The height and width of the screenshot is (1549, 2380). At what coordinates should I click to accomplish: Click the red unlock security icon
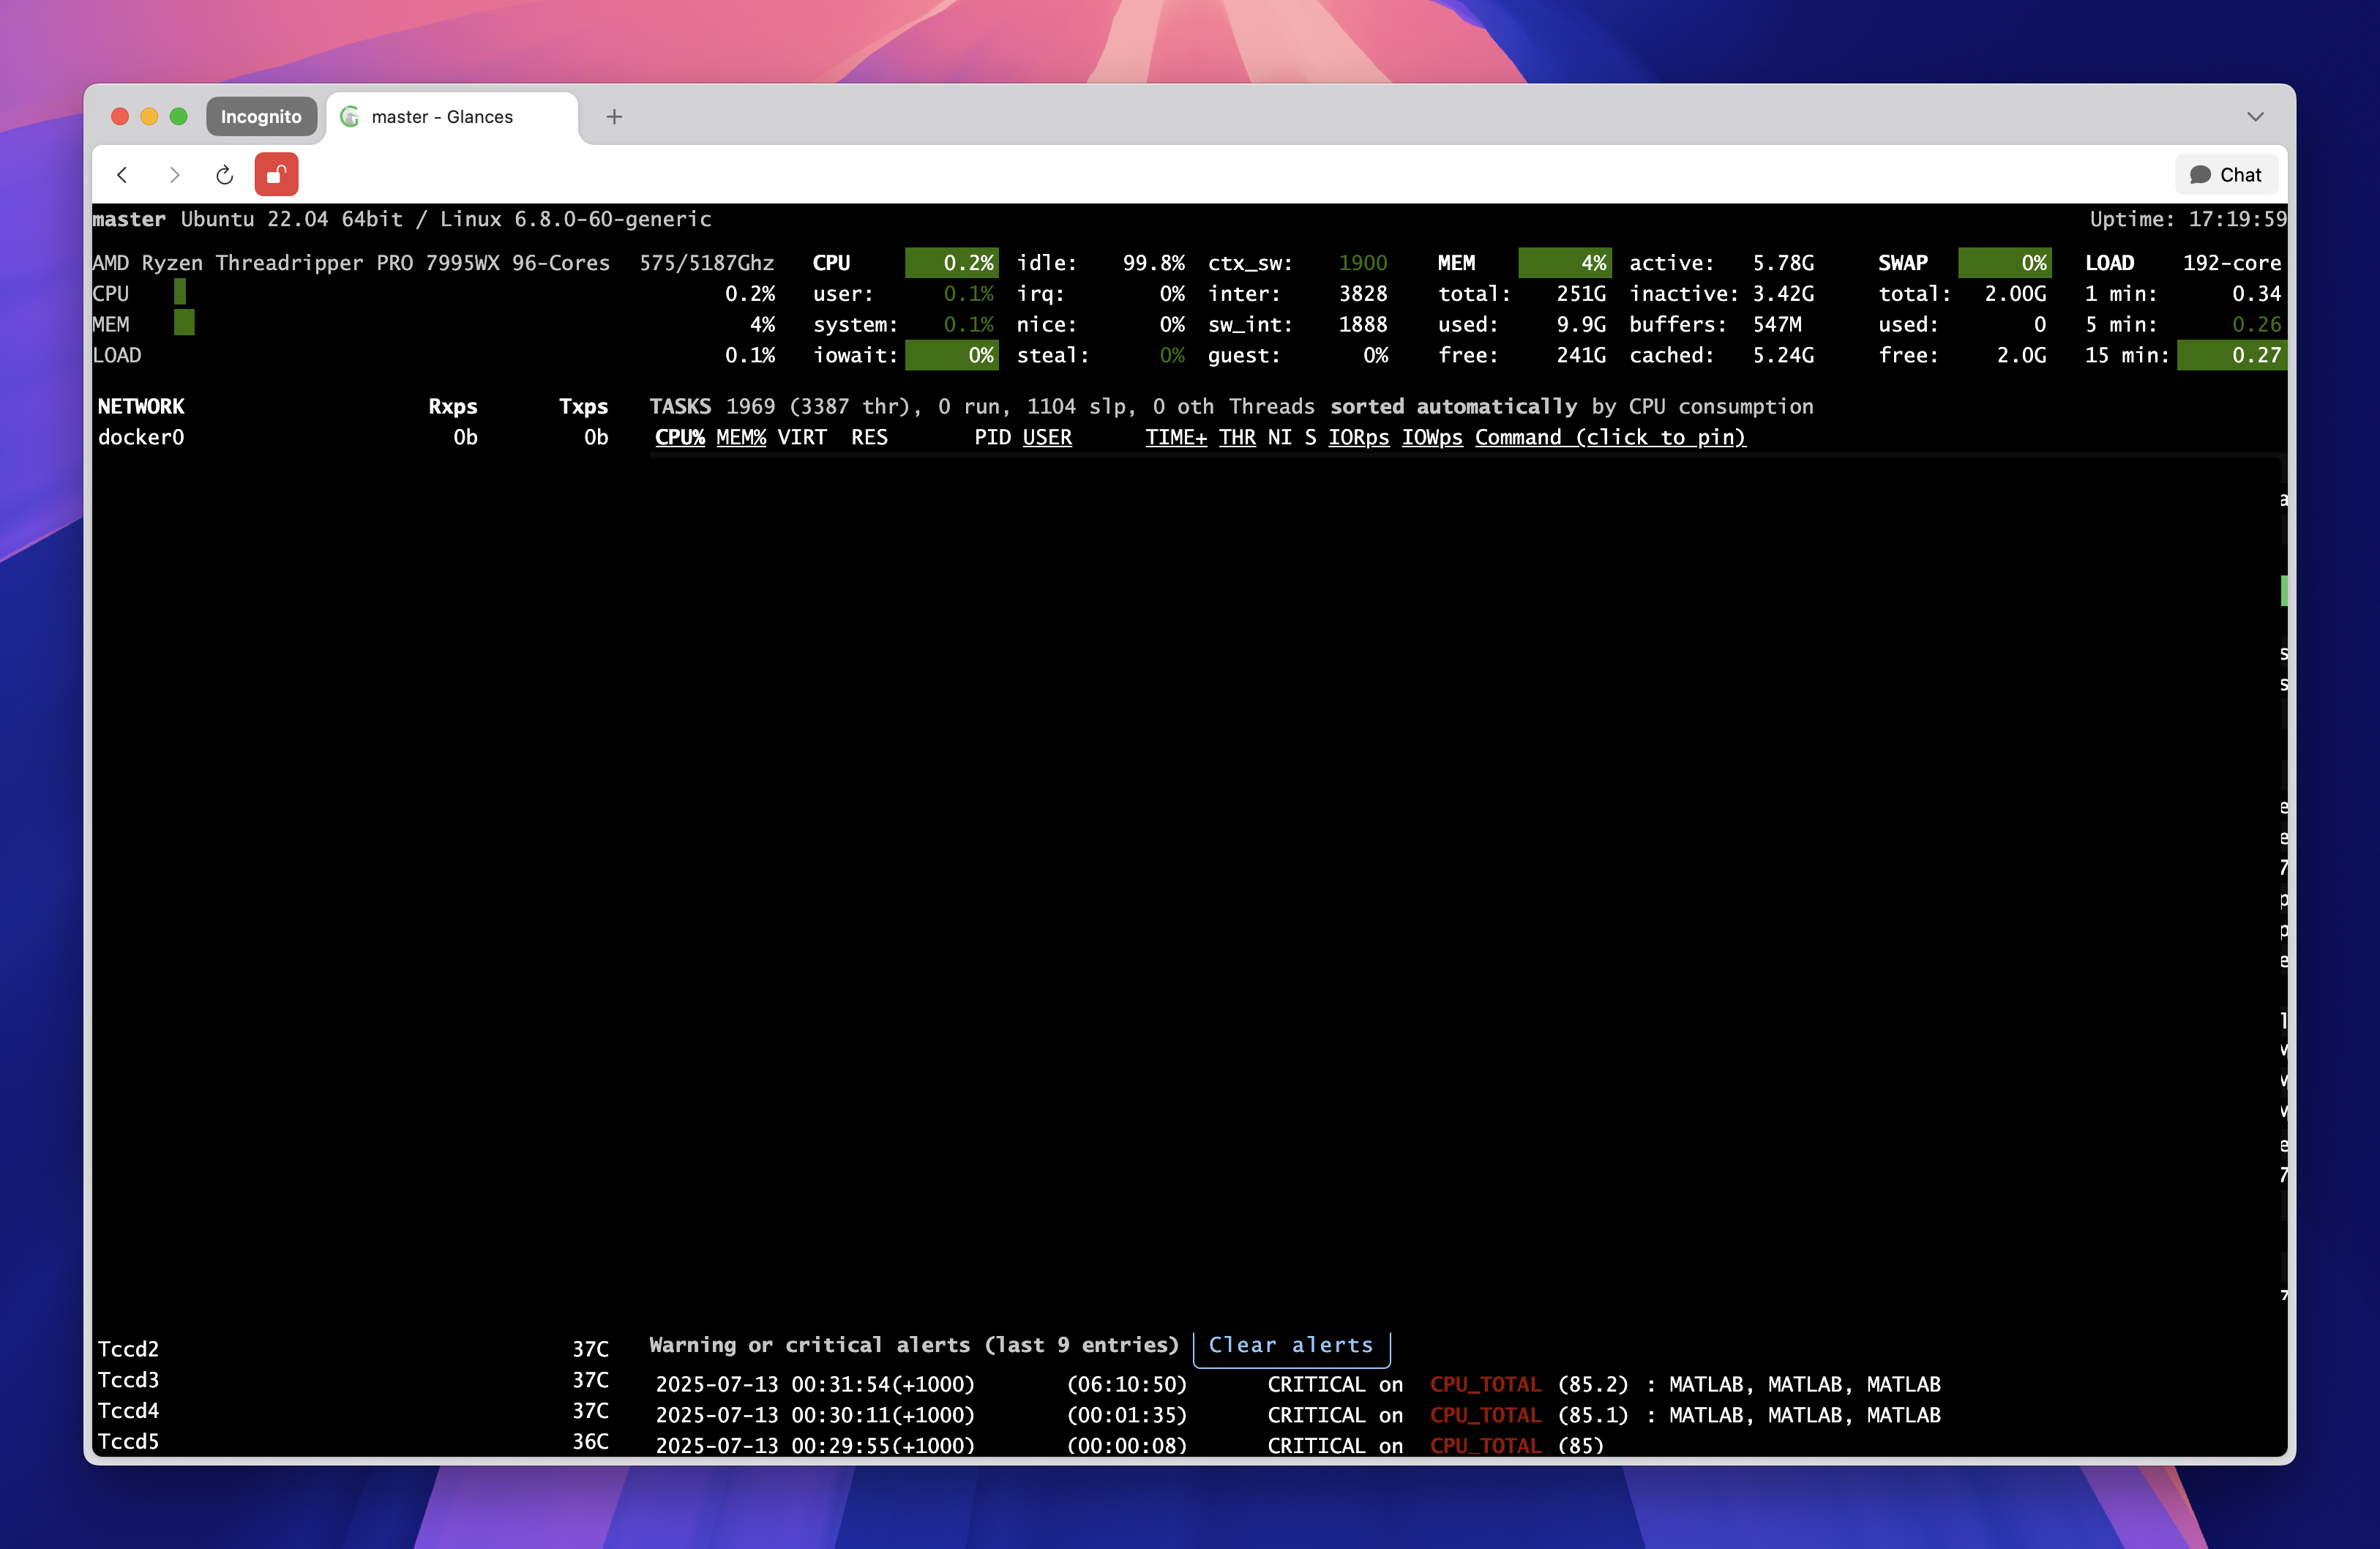coord(276,174)
